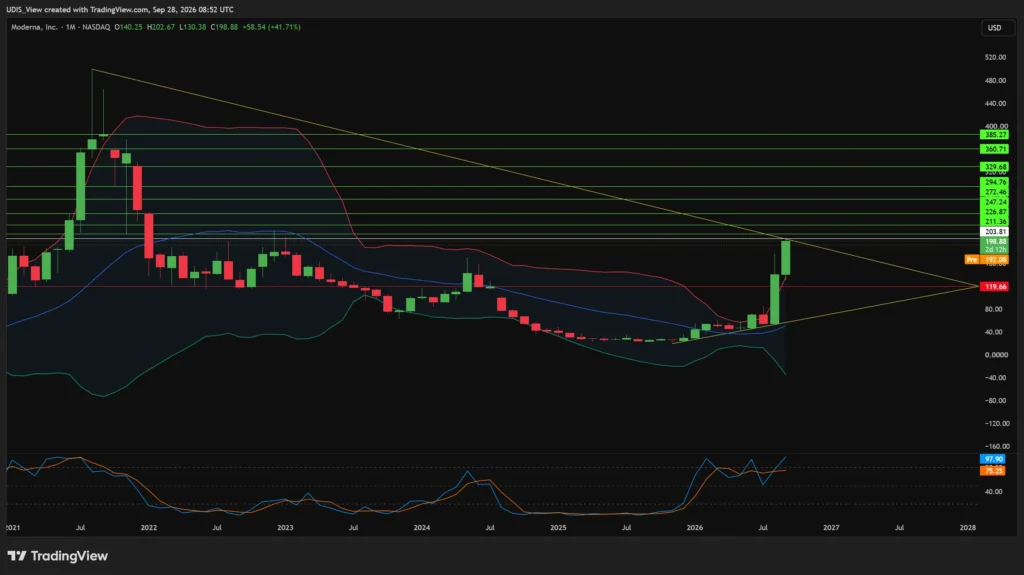Click the -40.00 price scale value
This screenshot has height=575, width=1024.
[995, 378]
